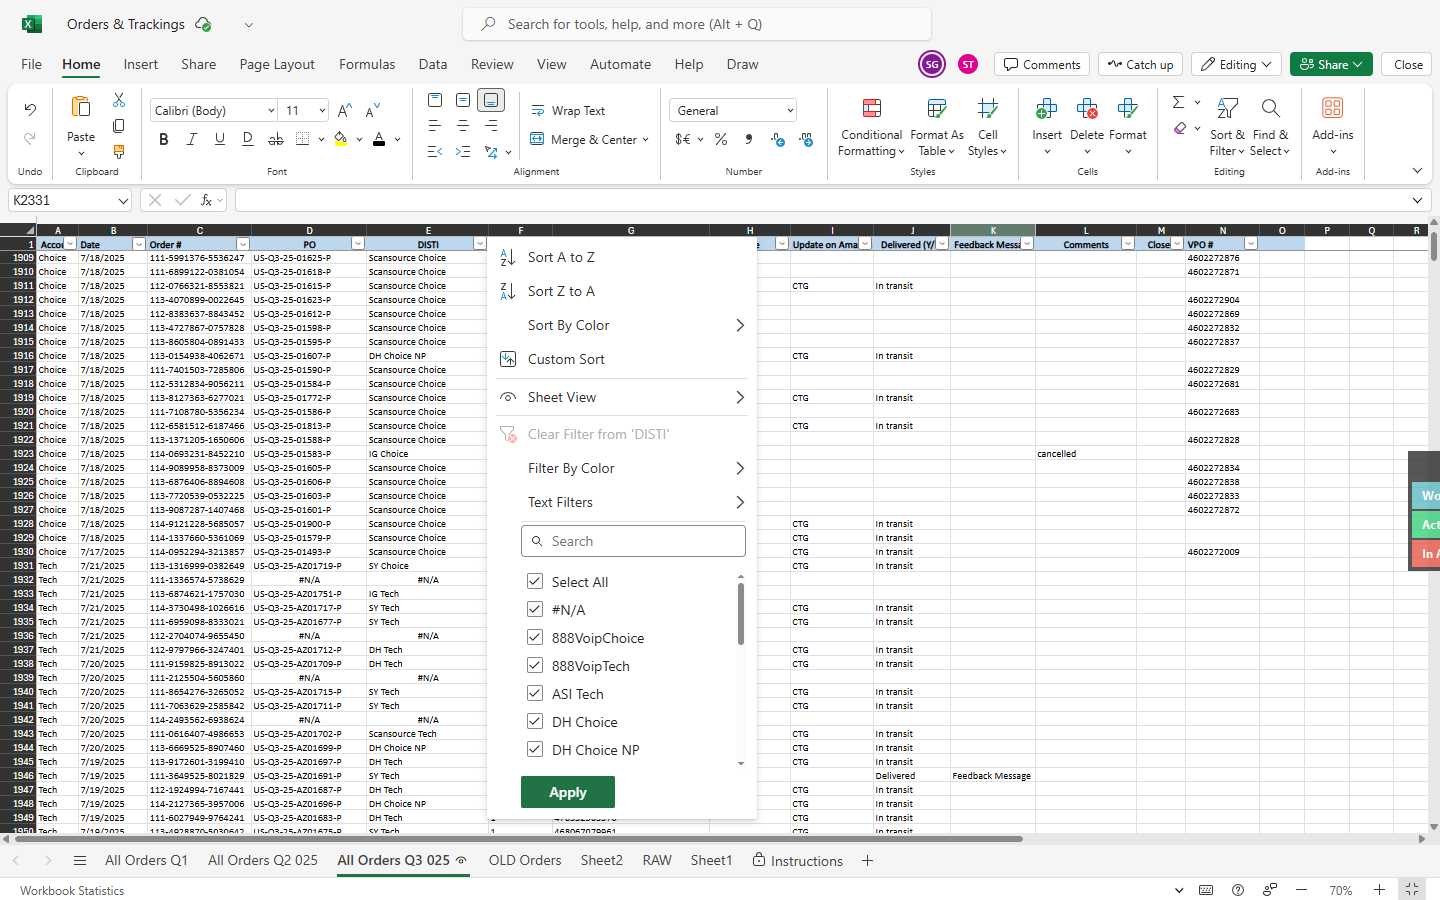1440x900 pixels.
Task: Click the Copy icon in Clipboard
Action: (119, 126)
